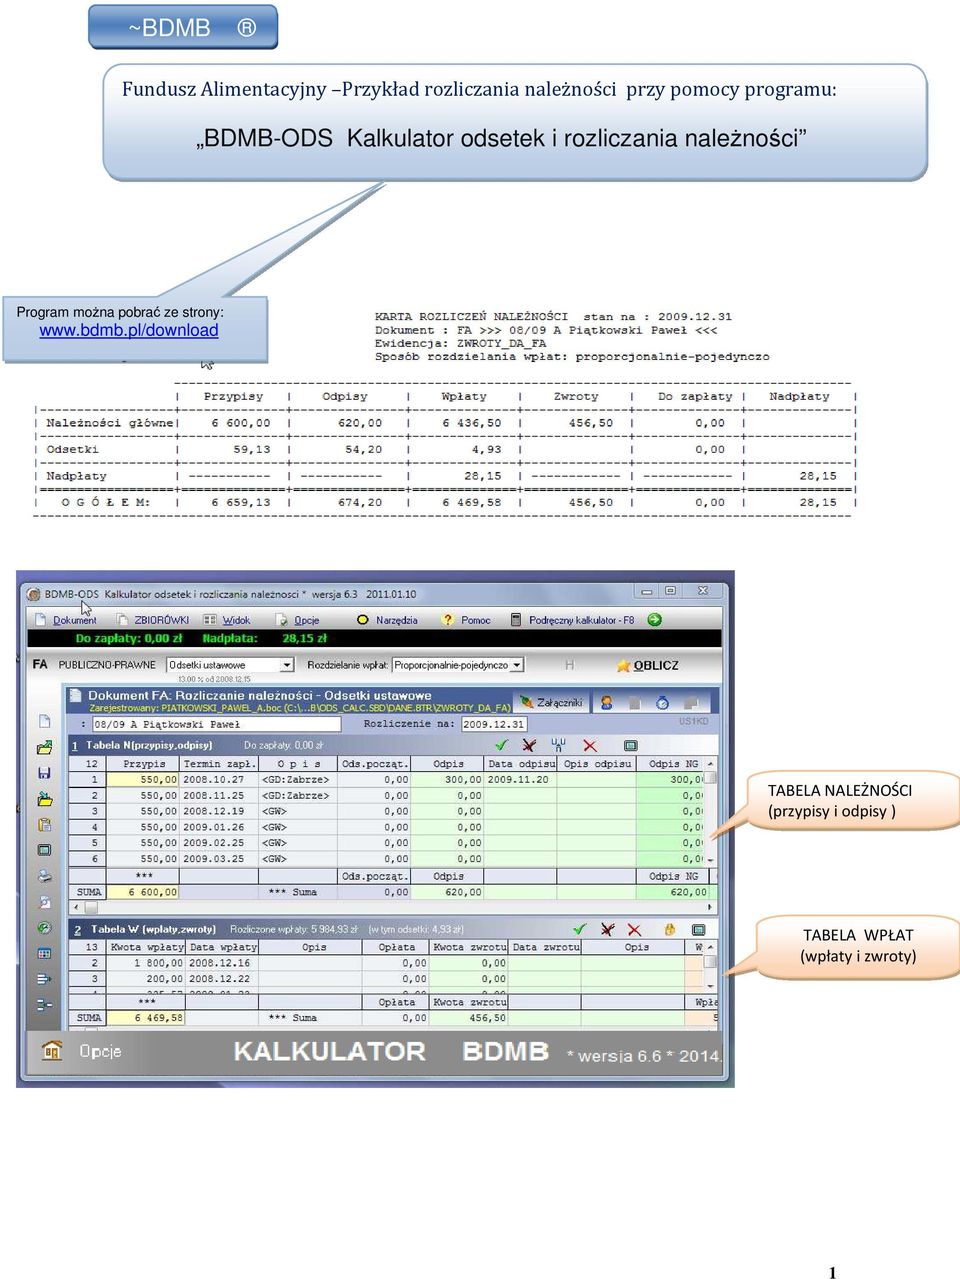Click the Załączniki button
The image size is (960, 1279).
pos(551,702)
